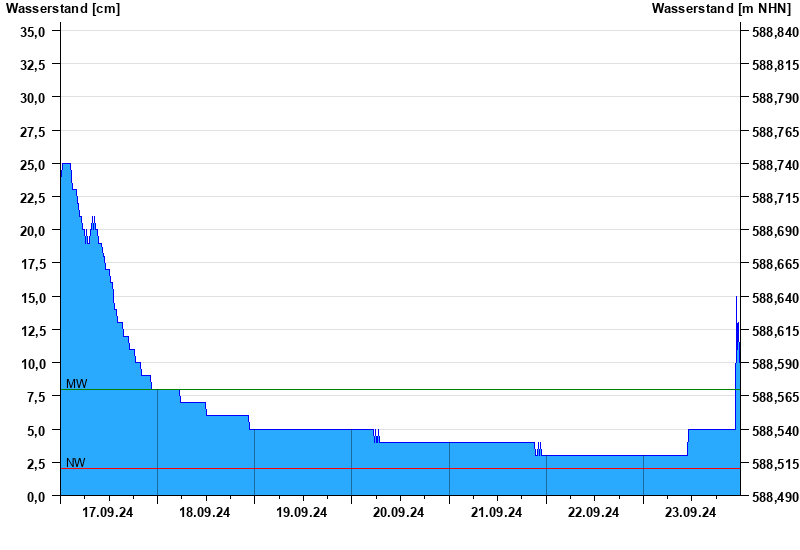Click the 588,840 right axis value

click(775, 32)
